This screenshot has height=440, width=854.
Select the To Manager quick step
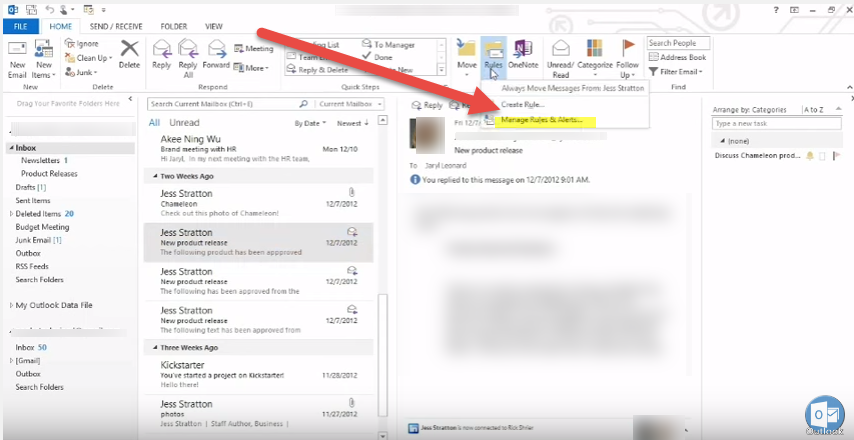(388, 45)
